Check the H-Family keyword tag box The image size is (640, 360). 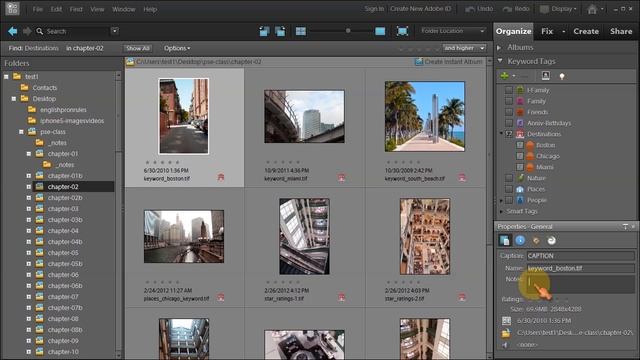[509, 90]
